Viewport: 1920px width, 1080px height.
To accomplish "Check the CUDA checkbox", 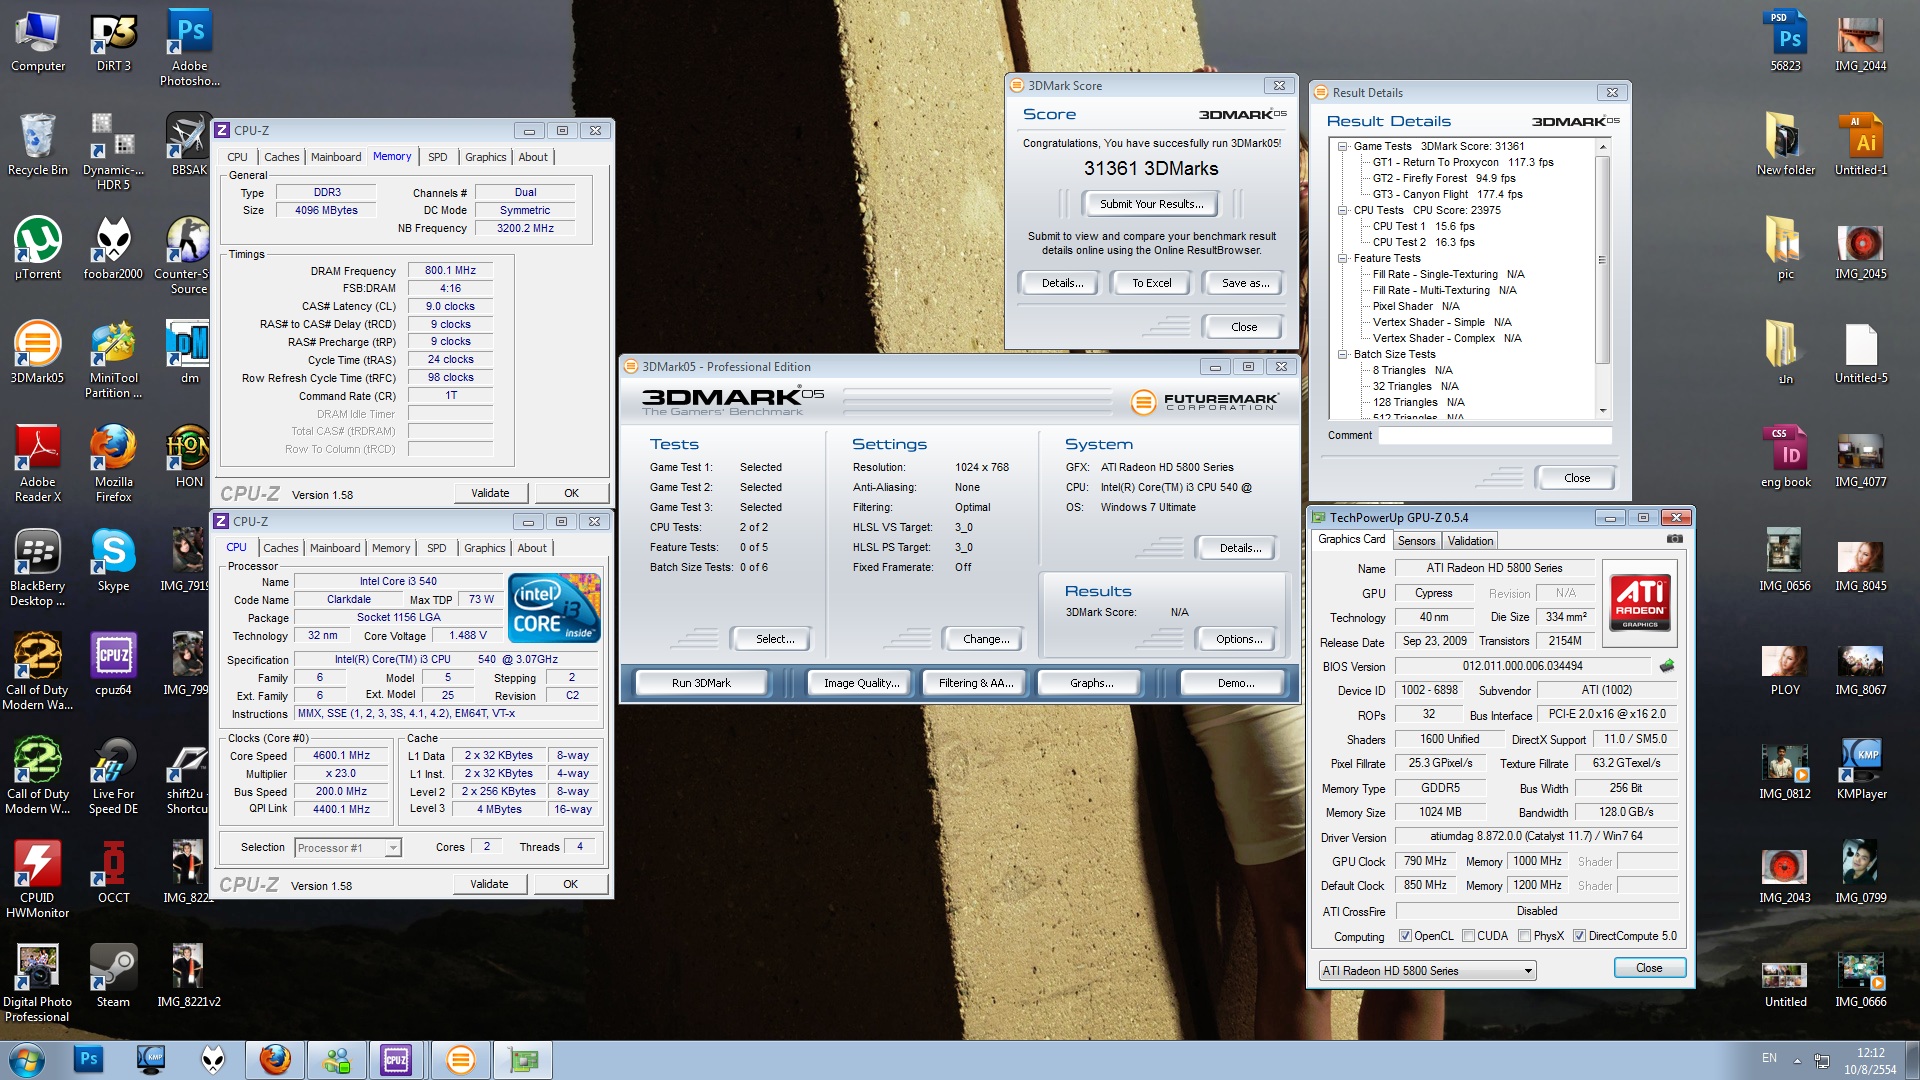I will point(1468,936).
